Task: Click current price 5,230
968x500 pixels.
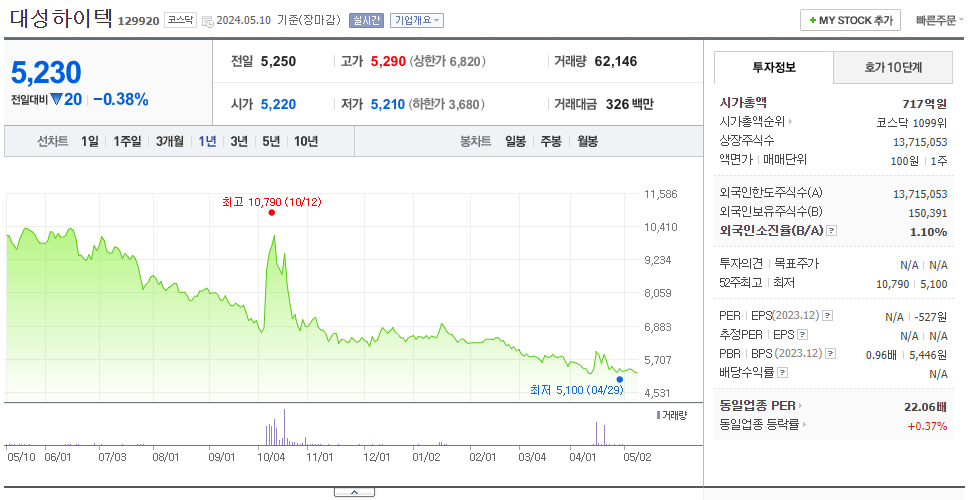Action: point(46,73)
